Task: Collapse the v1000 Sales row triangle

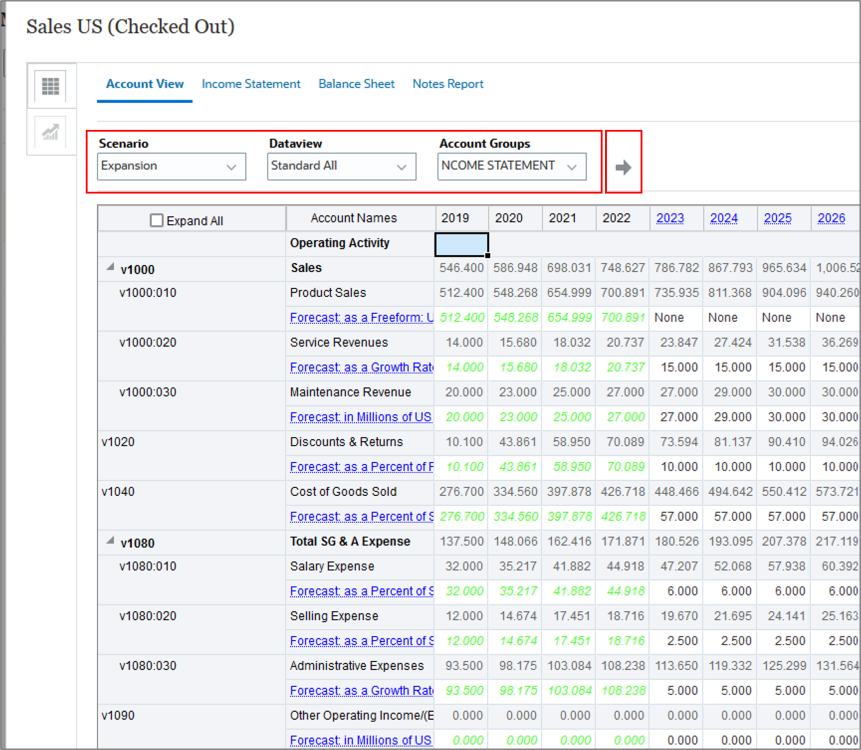Action: pos(110,267)
